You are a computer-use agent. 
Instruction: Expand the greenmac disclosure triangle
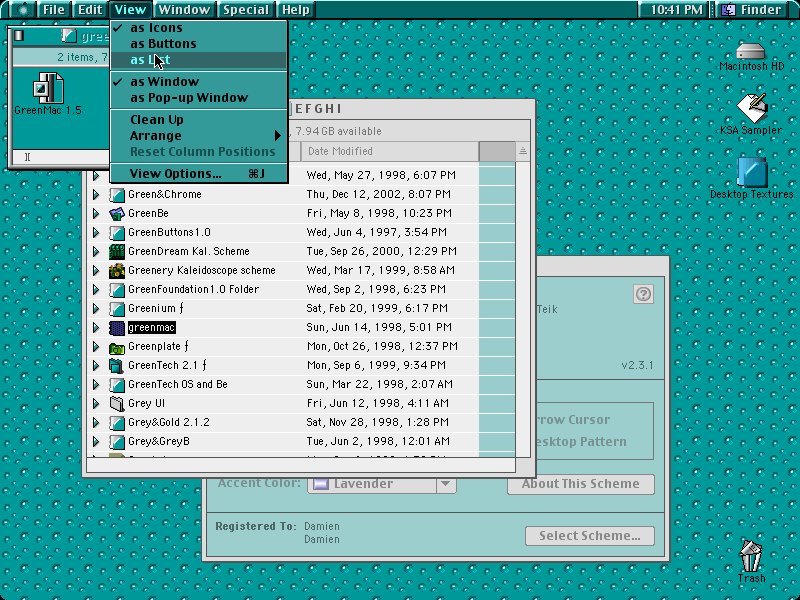click(96, 328)
